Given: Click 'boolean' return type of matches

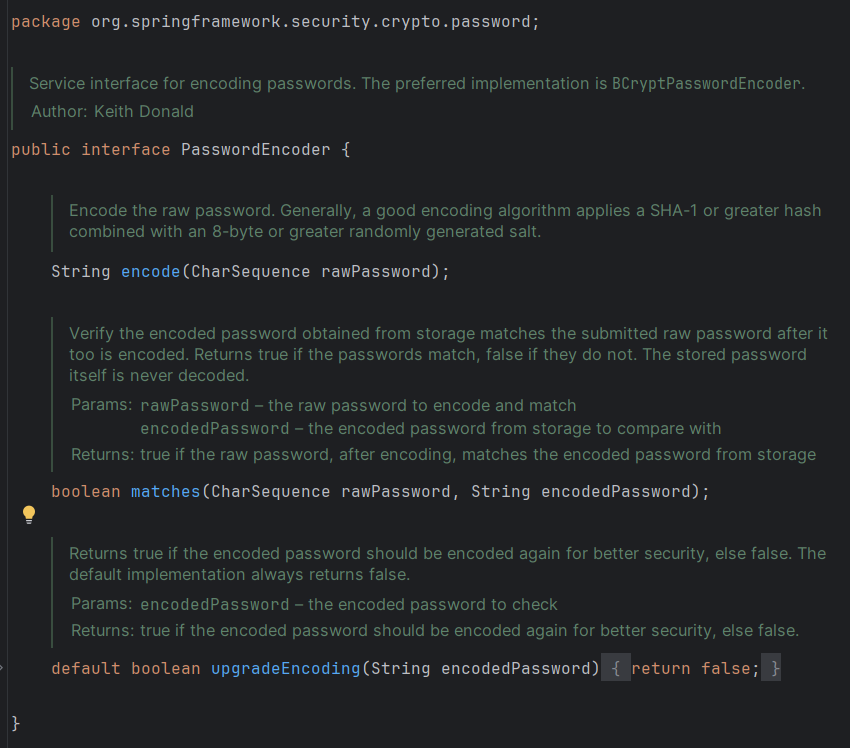Looking at the screenshot, I should [x=86, y=492].
